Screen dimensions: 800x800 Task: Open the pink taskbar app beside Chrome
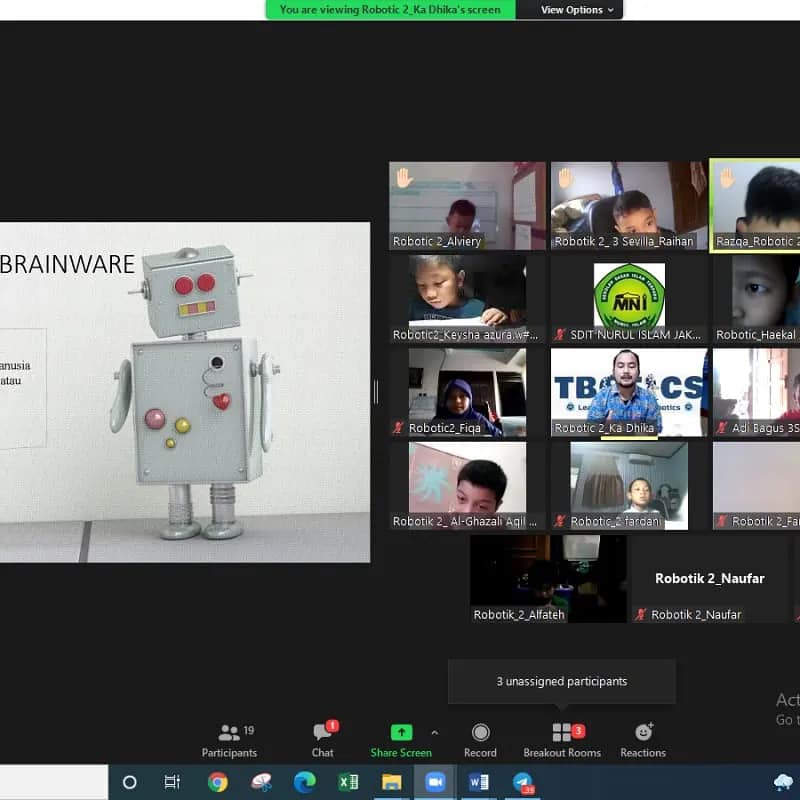[x=261, y=782]
